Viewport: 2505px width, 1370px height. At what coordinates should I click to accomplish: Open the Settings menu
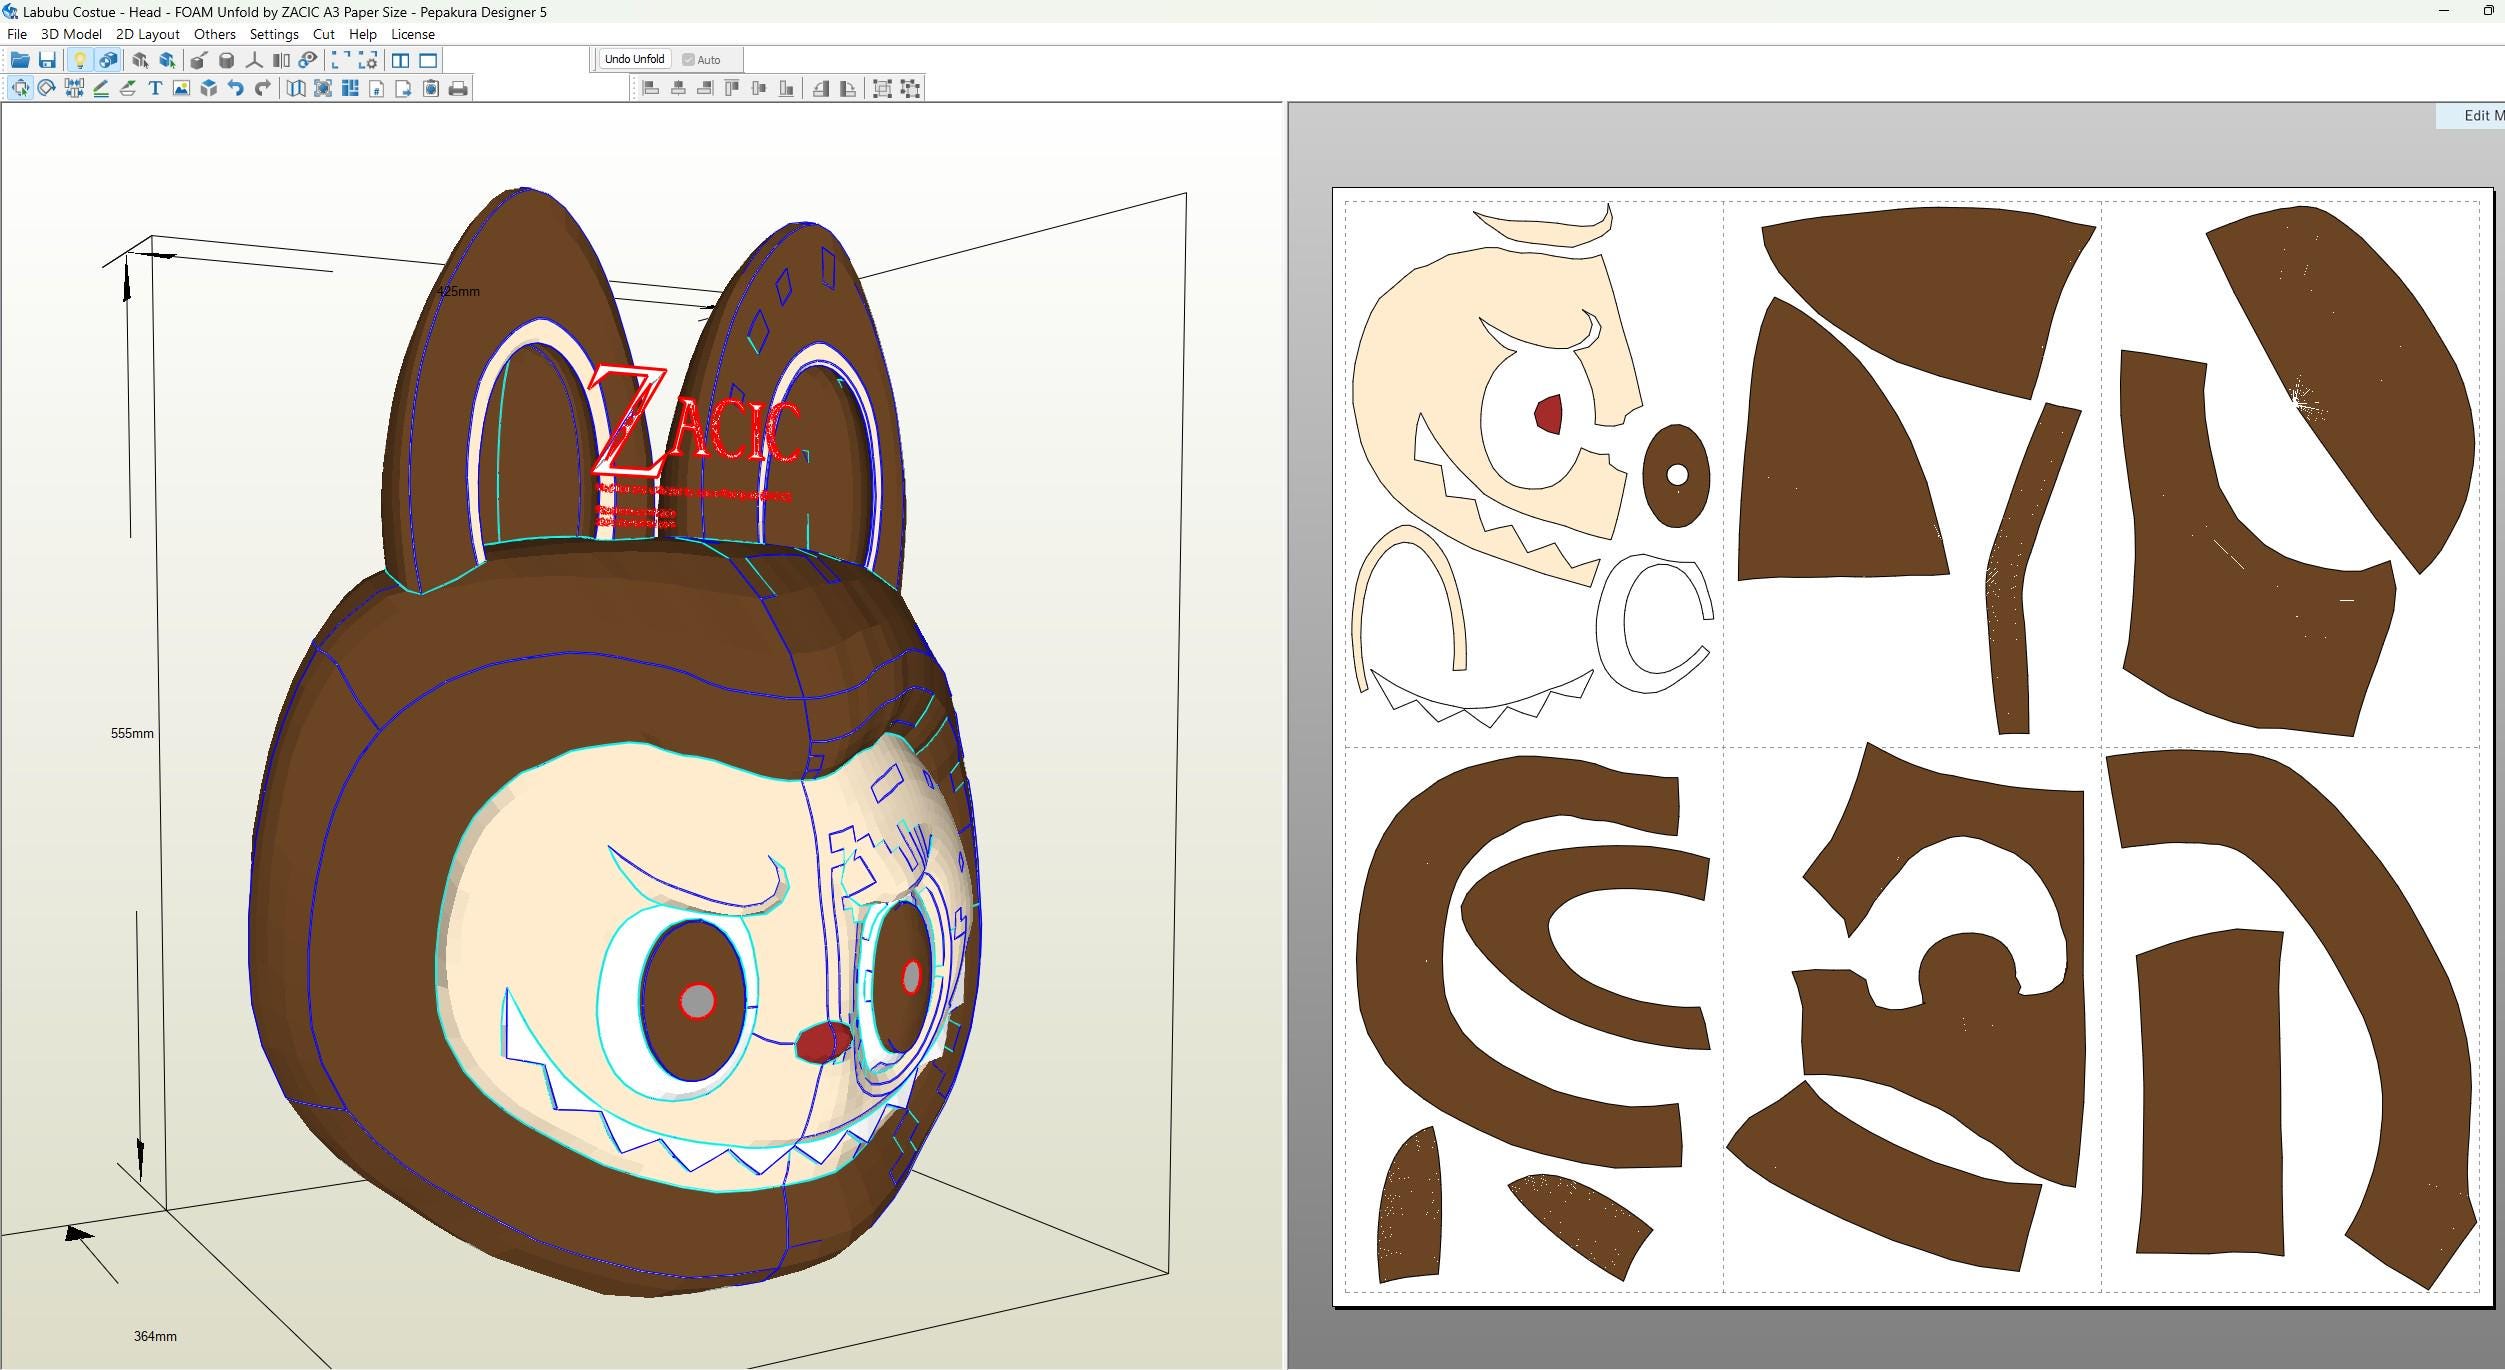274,33
